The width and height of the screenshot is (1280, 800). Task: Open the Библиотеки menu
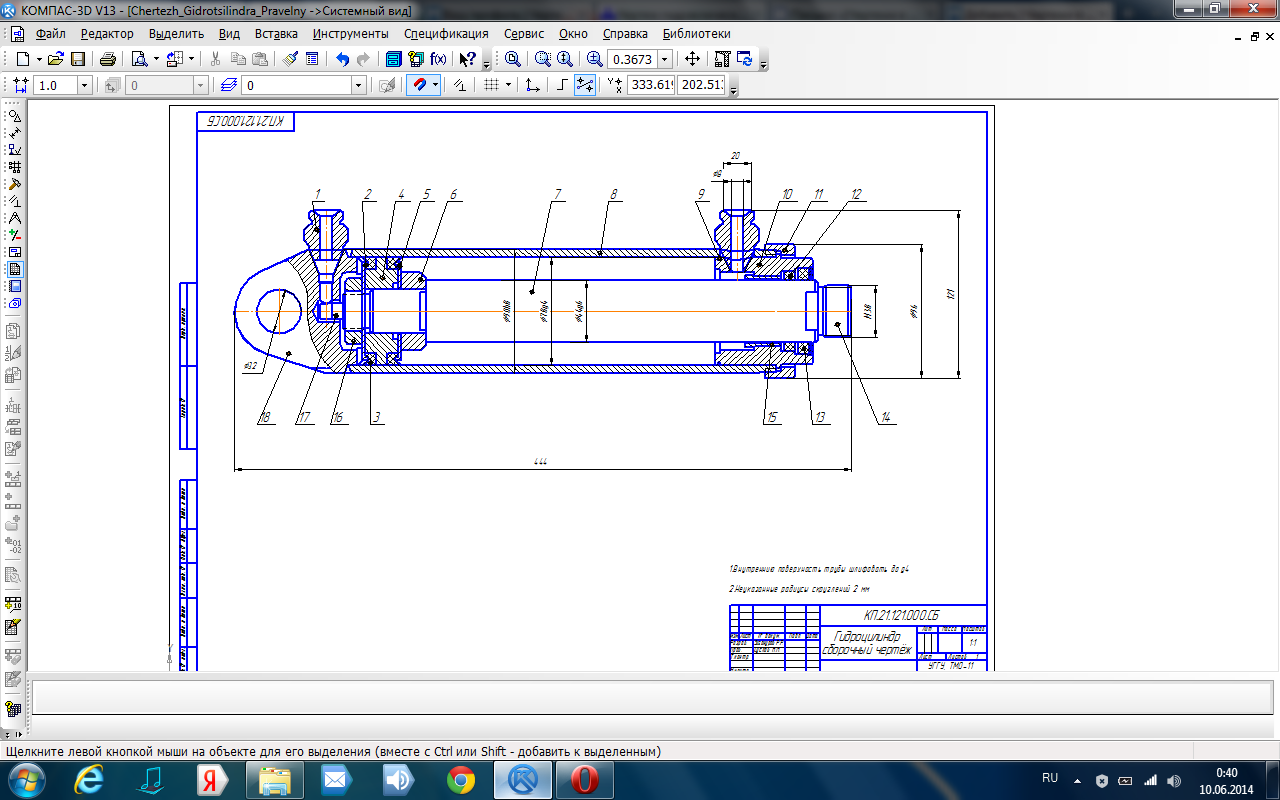pos(696,33)
